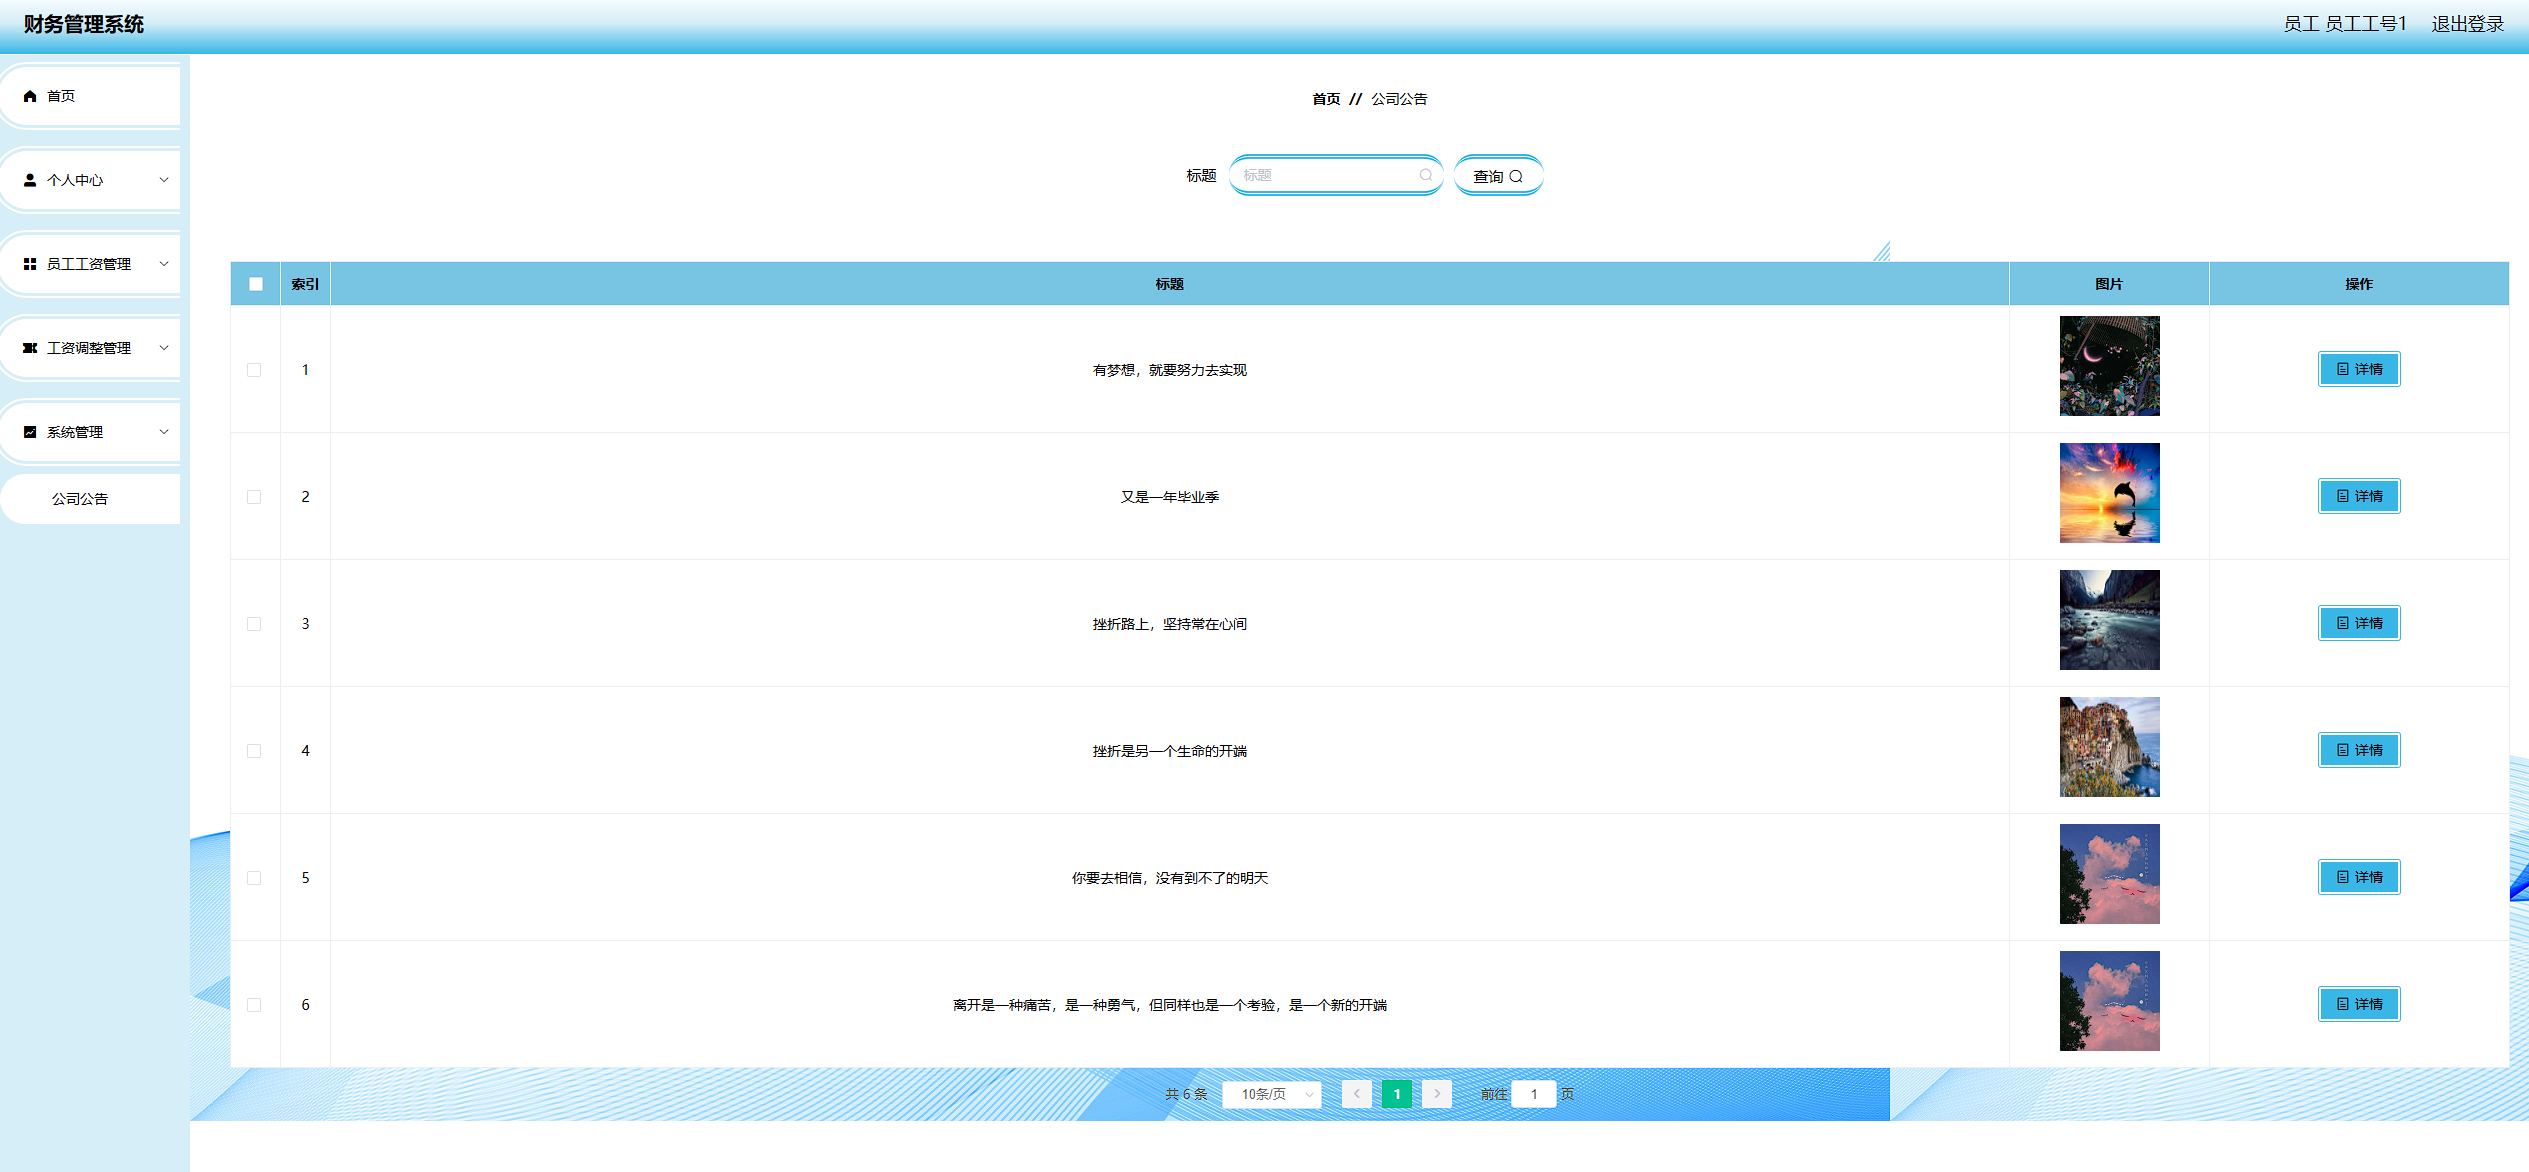Open 详情 for 又是一年毕业季

2358,496
